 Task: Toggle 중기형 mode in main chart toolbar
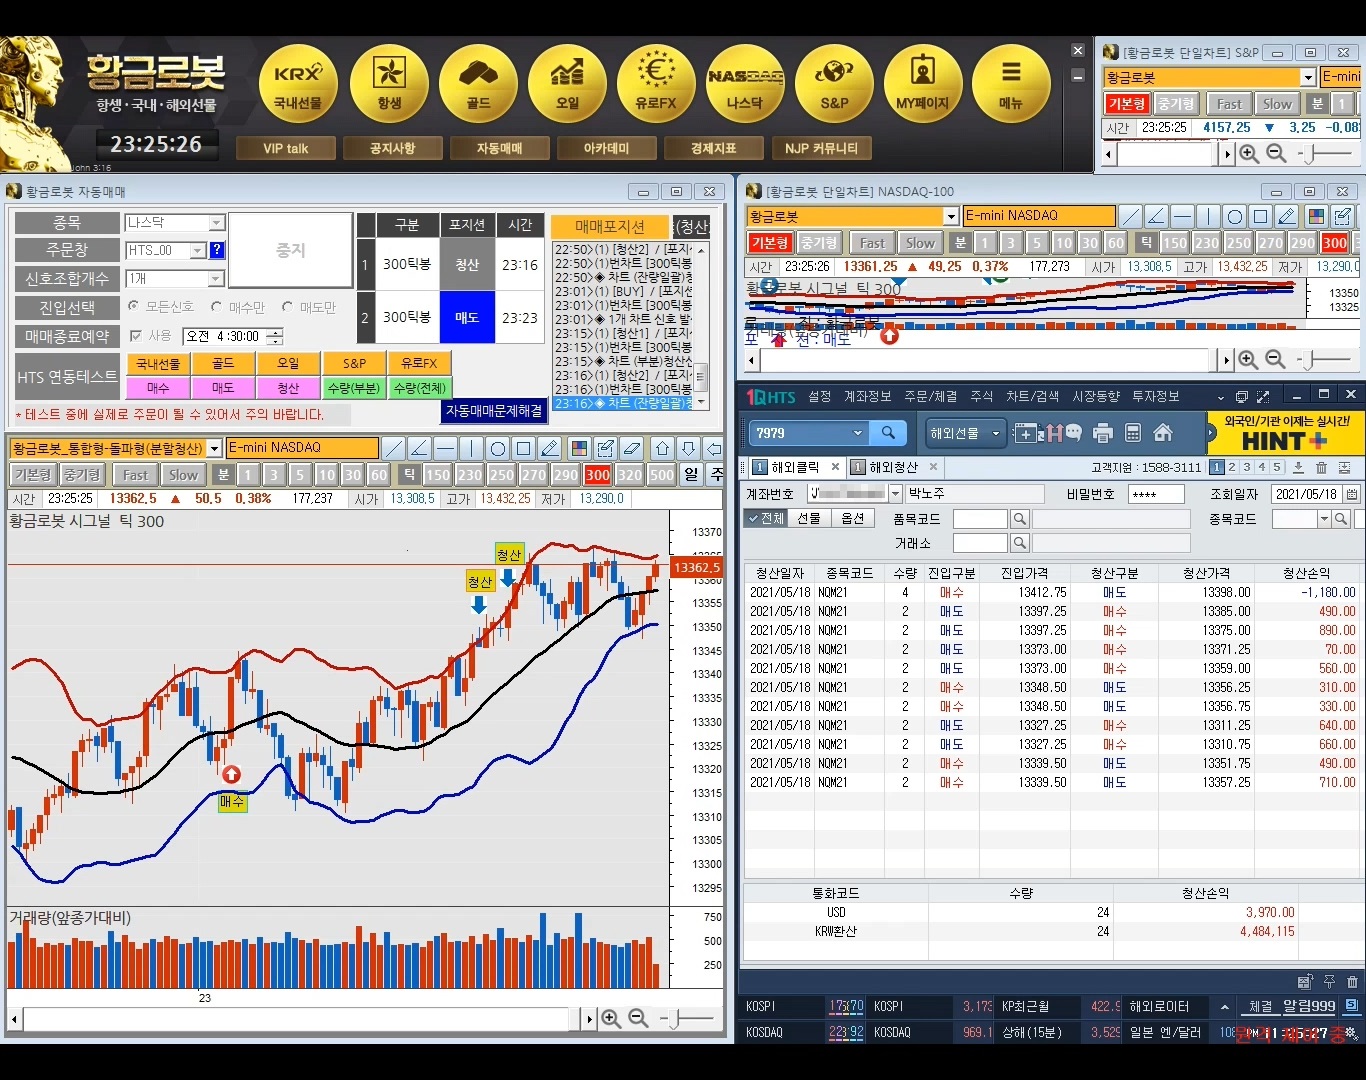[x=82, y=475]
